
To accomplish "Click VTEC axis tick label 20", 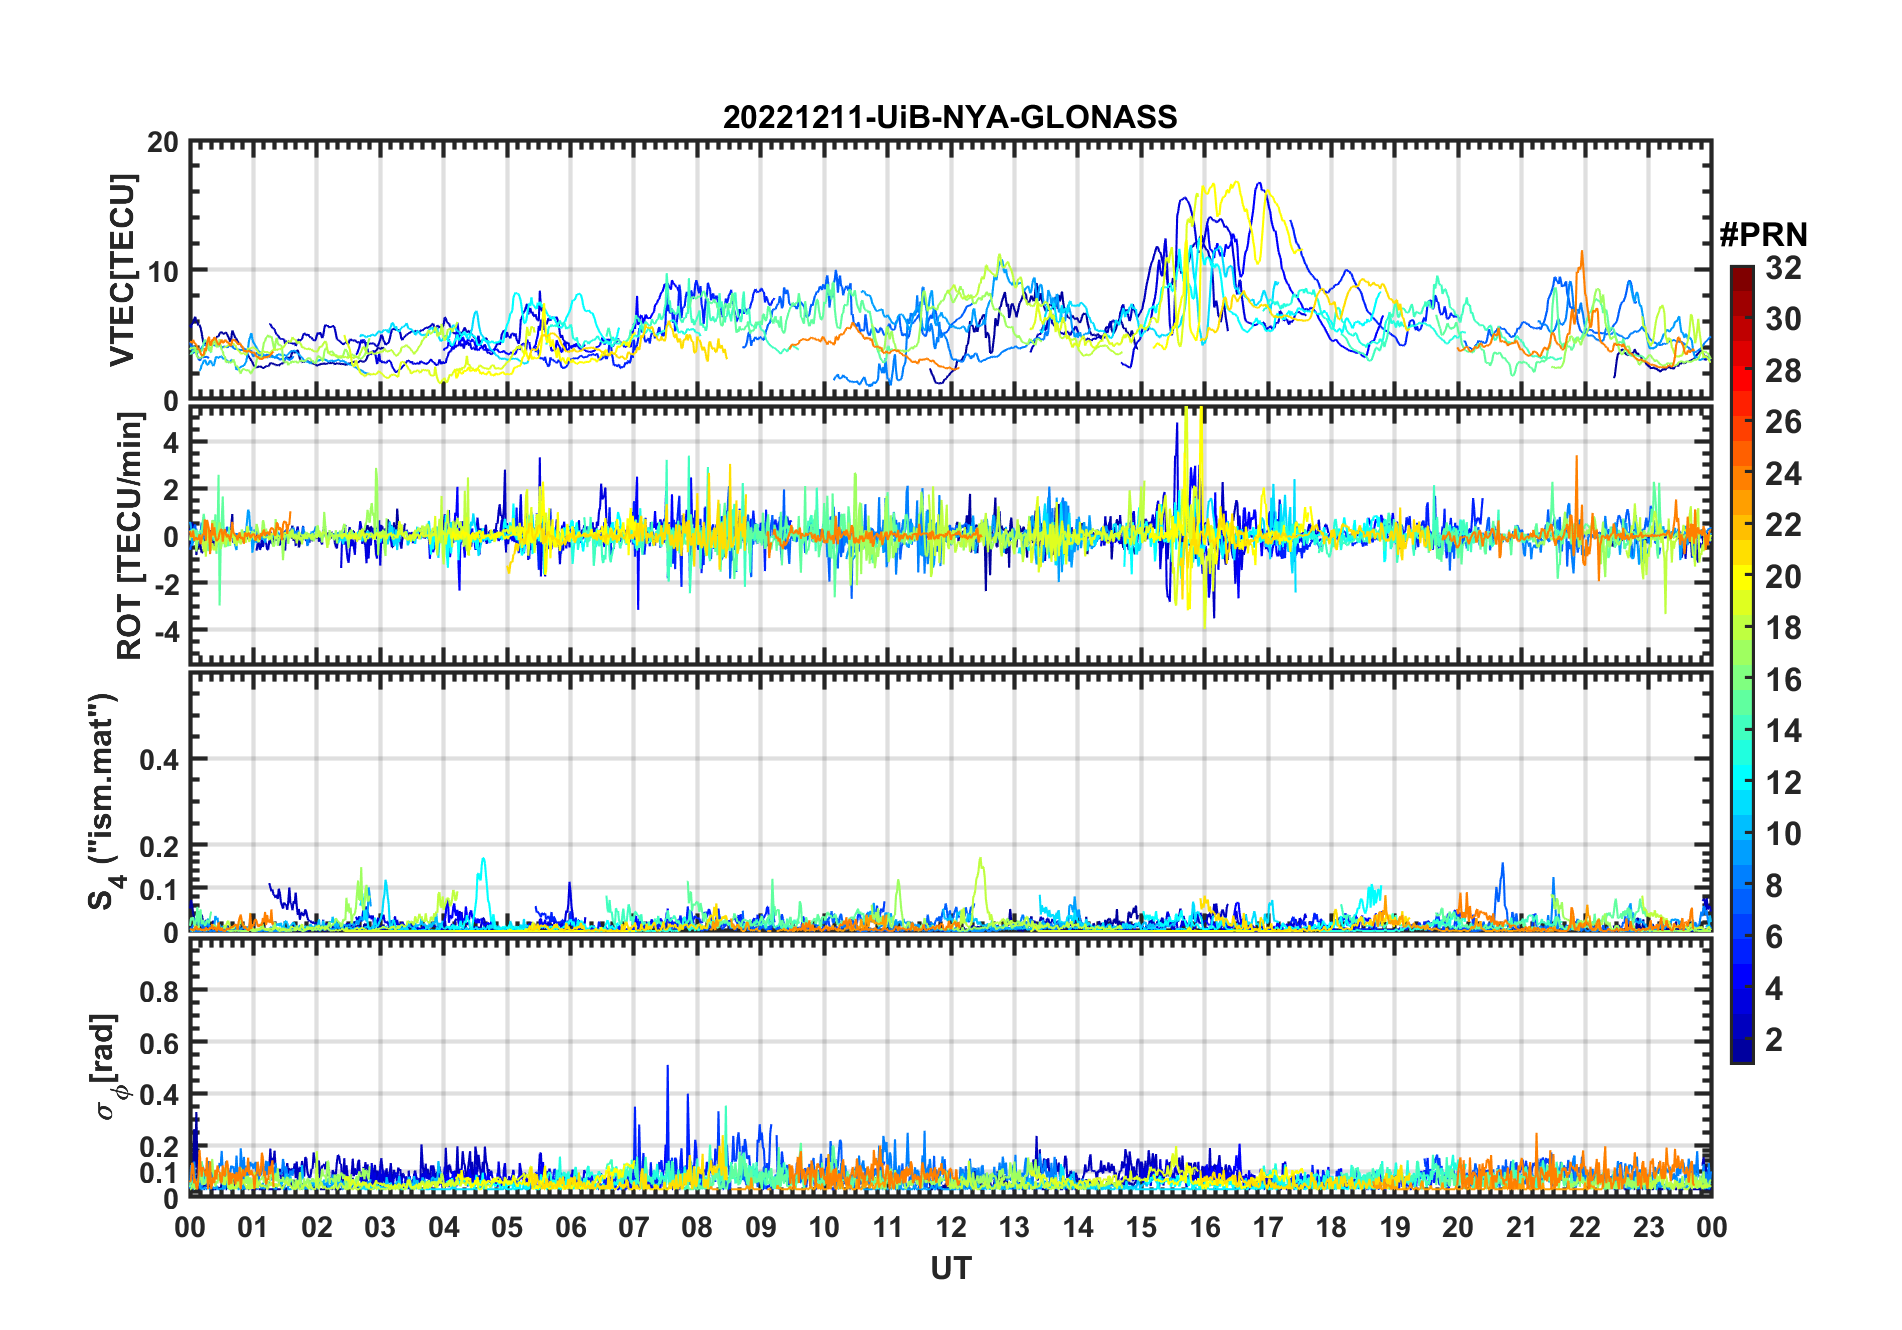I will 163,142.
